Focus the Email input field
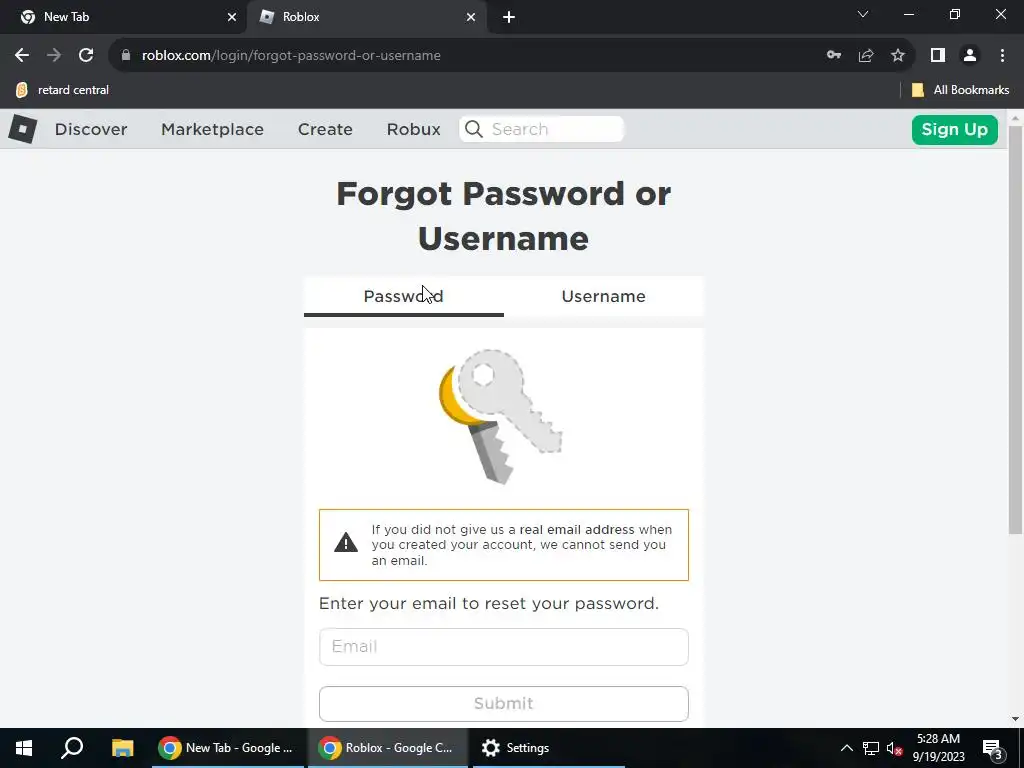 [x=504, y=647]
